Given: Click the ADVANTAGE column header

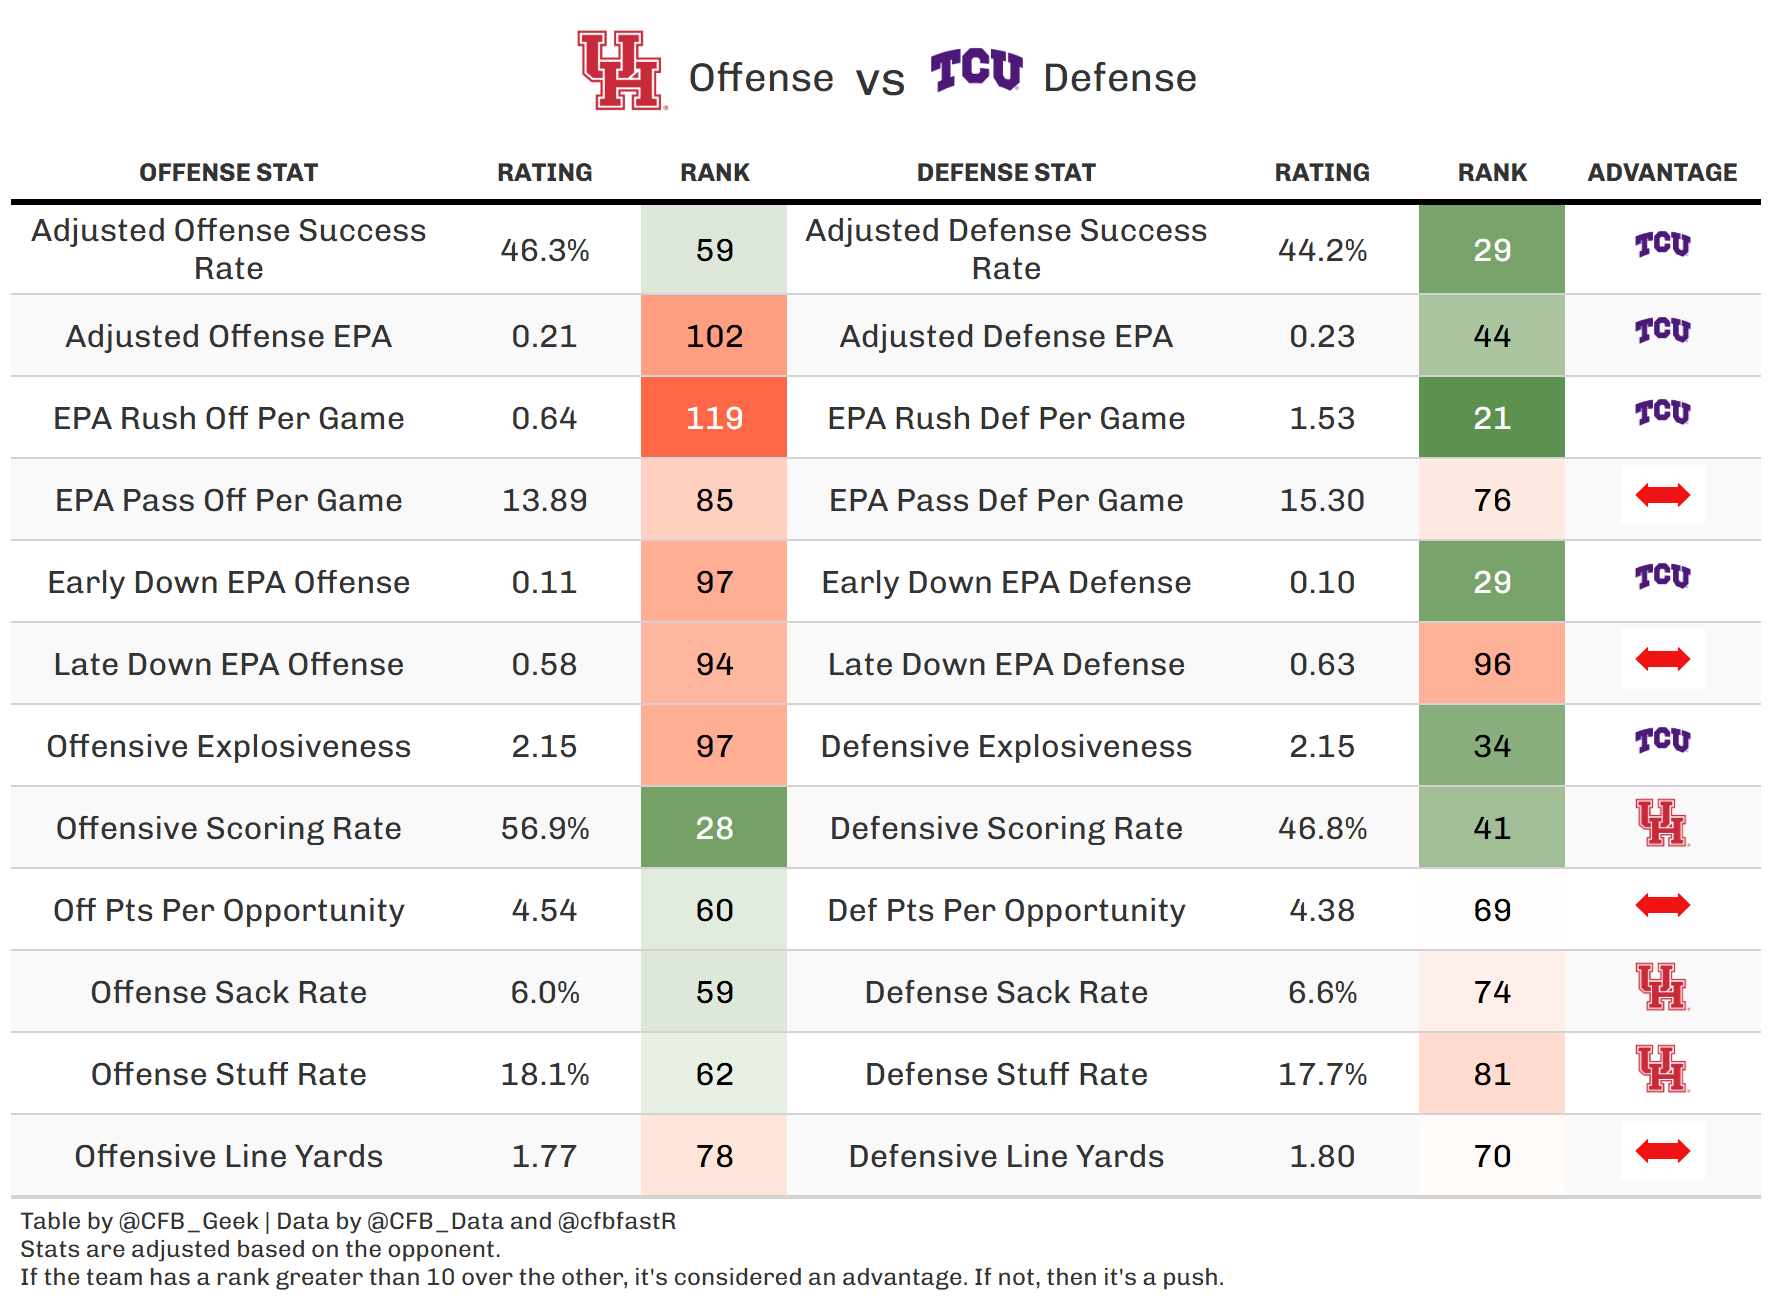Looking at the screenshot, I should coord(1662,173).
